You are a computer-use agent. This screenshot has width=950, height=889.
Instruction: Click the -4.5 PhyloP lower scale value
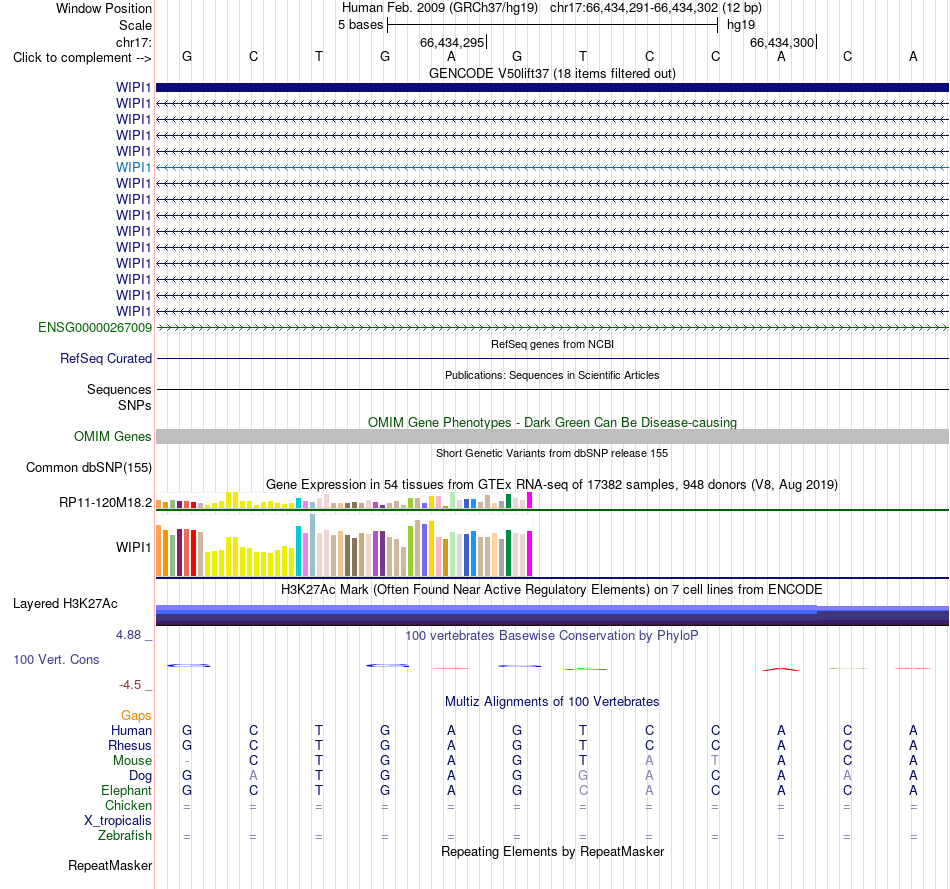[x=130, y=685]
